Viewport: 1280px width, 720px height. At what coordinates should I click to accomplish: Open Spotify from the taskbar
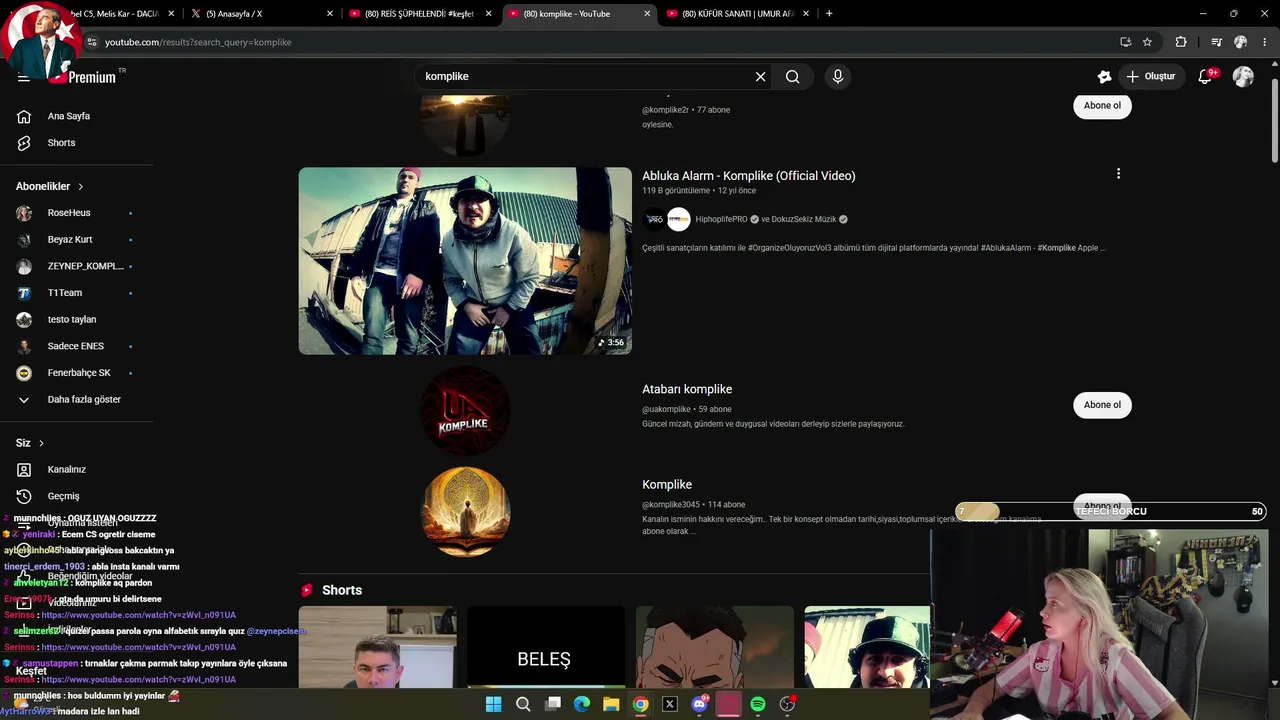[x=758, y=704]
